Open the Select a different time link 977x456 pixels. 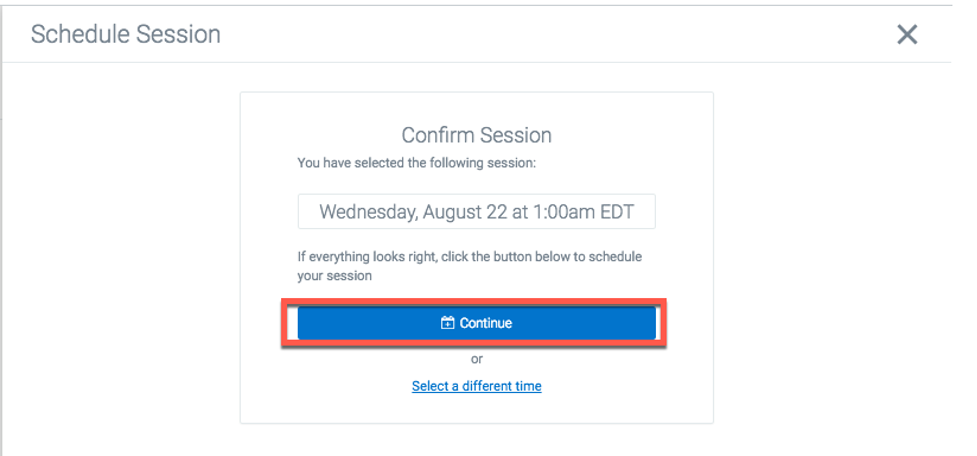[x=477, y=386]
